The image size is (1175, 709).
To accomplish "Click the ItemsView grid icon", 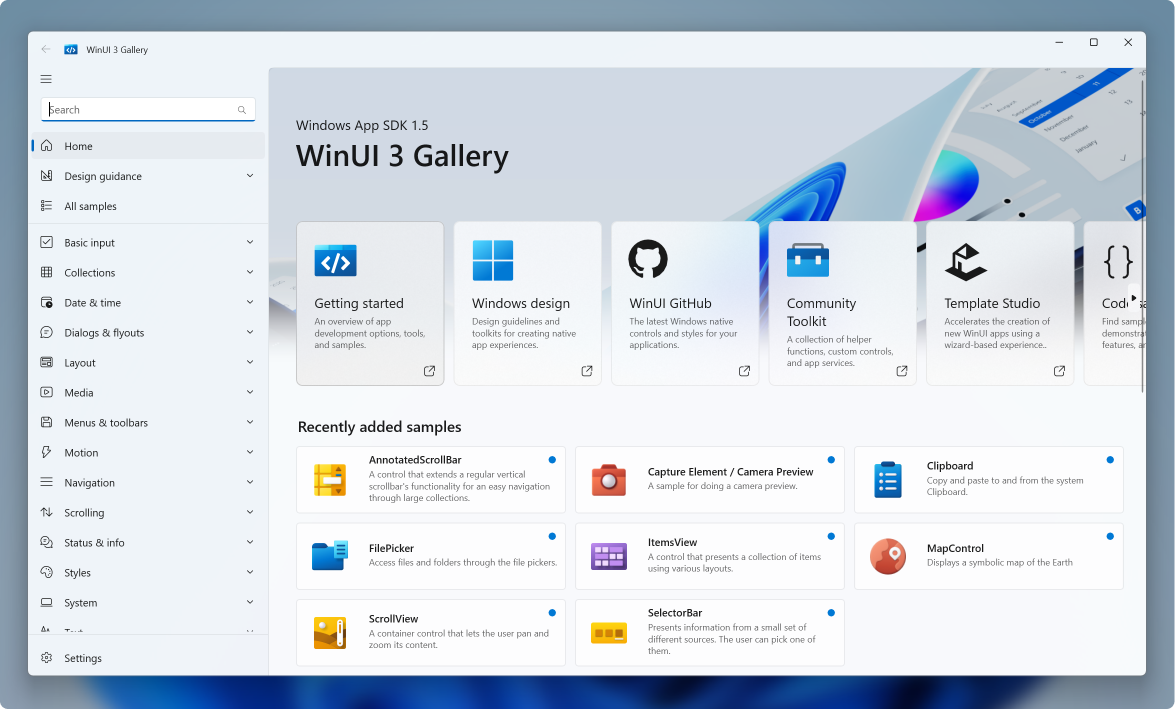I will [608, 556].
